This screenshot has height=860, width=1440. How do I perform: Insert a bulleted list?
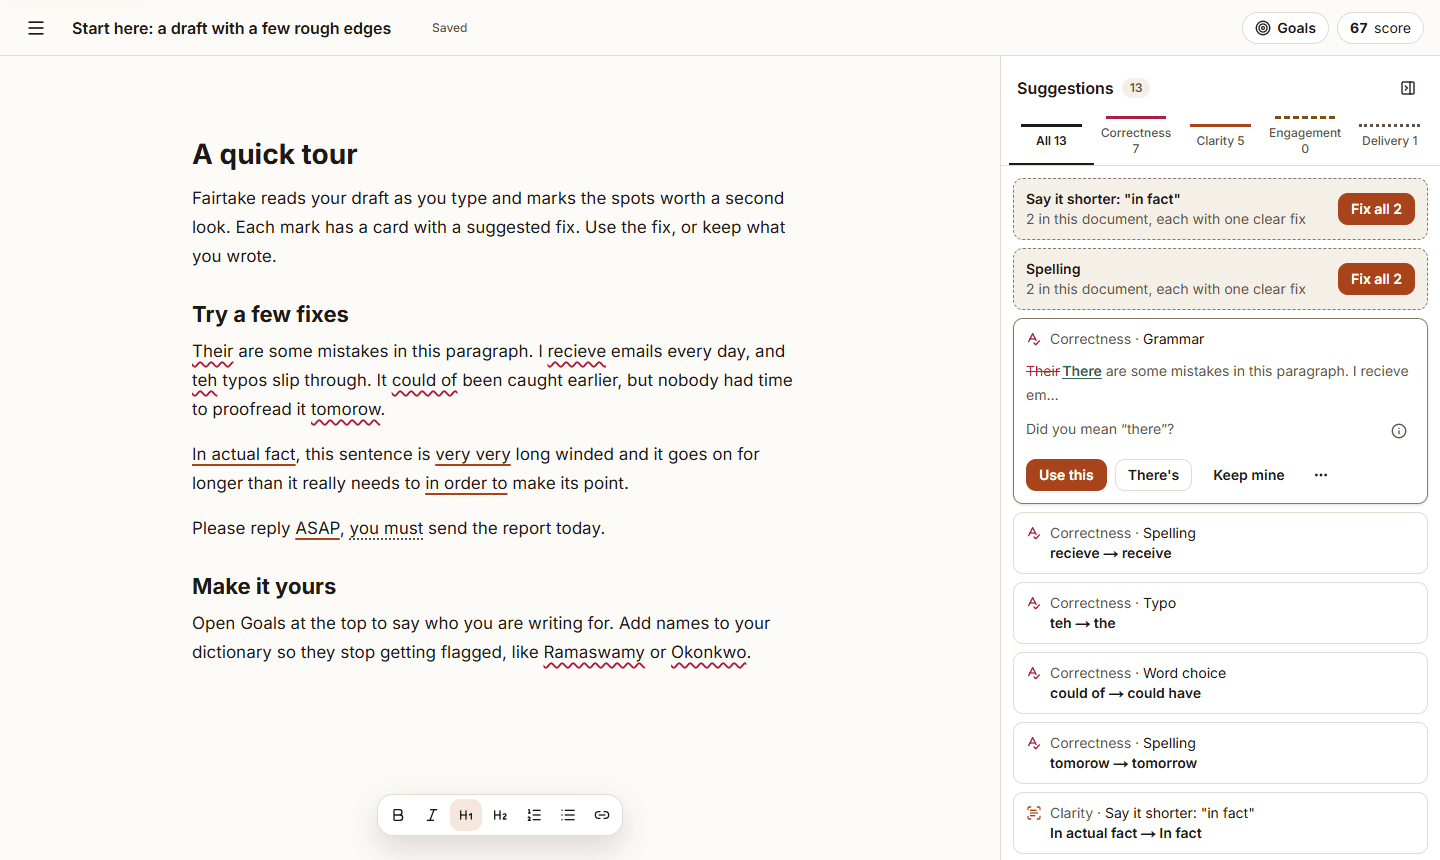pos(568,815)
